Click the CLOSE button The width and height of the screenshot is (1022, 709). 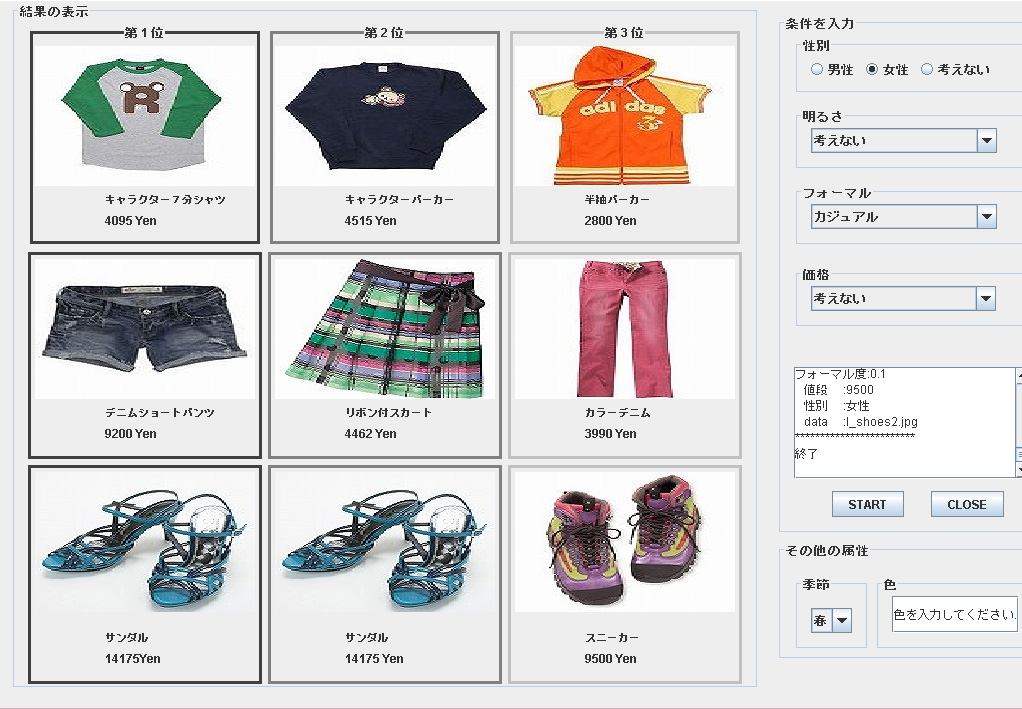click(x=967, y=504)
